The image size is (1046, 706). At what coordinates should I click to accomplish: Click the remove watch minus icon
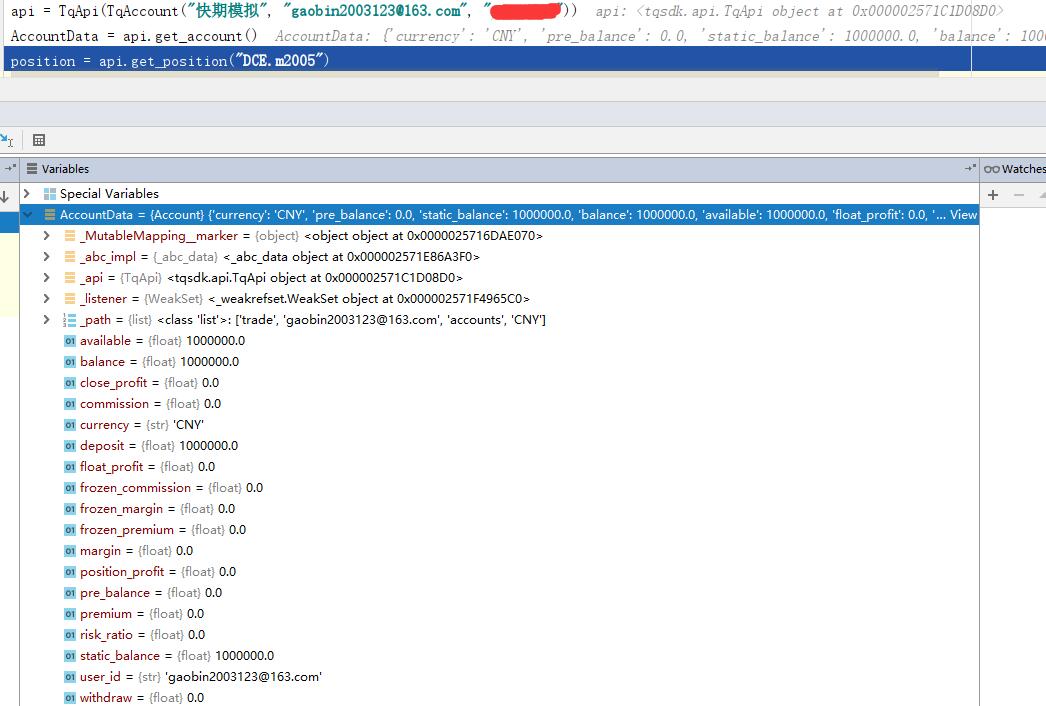click(x=1019, y=195)
